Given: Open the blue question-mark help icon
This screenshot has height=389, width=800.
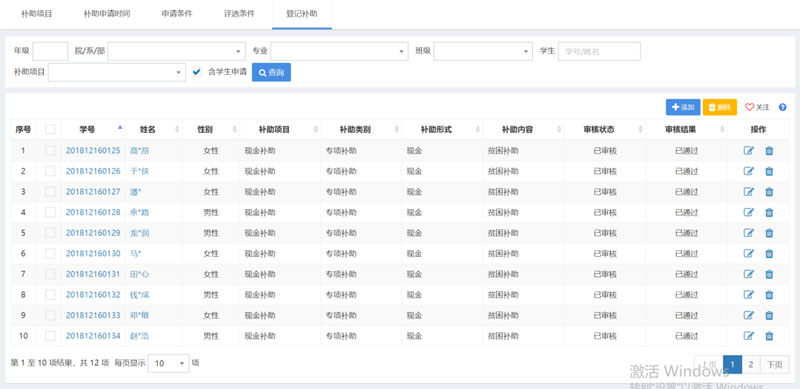Looking at the screenshot, I should pyautogui.click(x=783, y=107).
